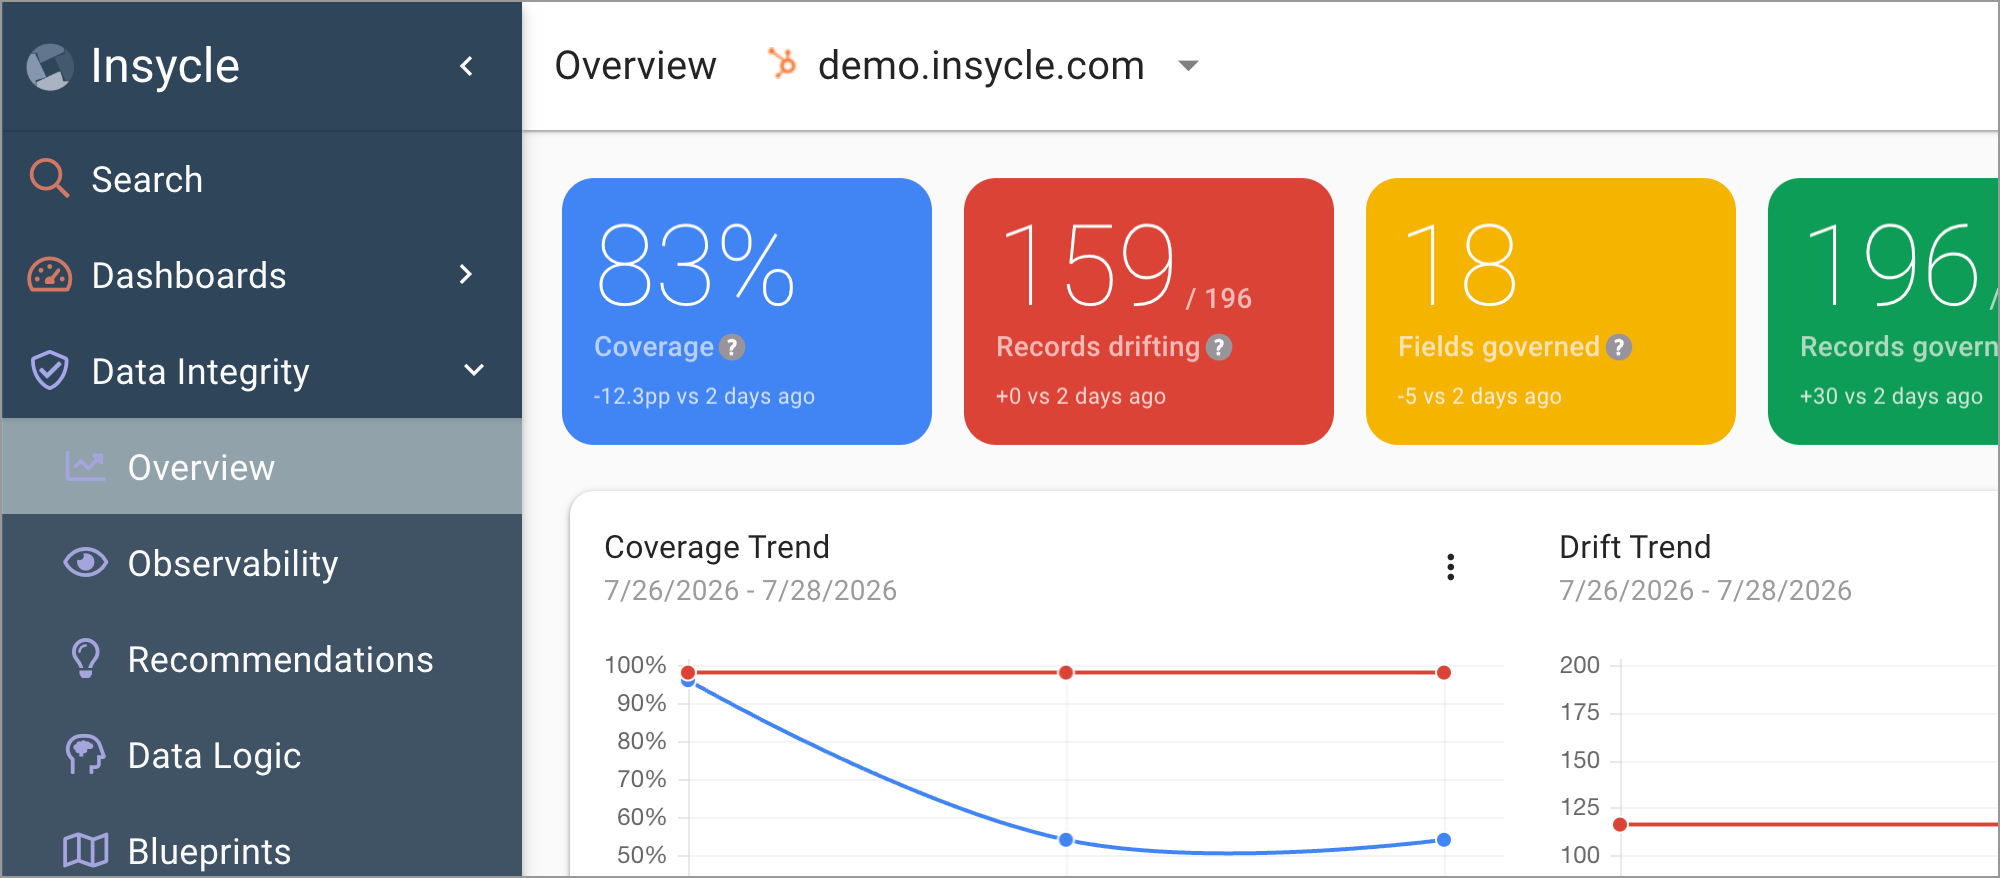Click the '+0 vs 2 days ago' text

click(x=1081, y=396)
